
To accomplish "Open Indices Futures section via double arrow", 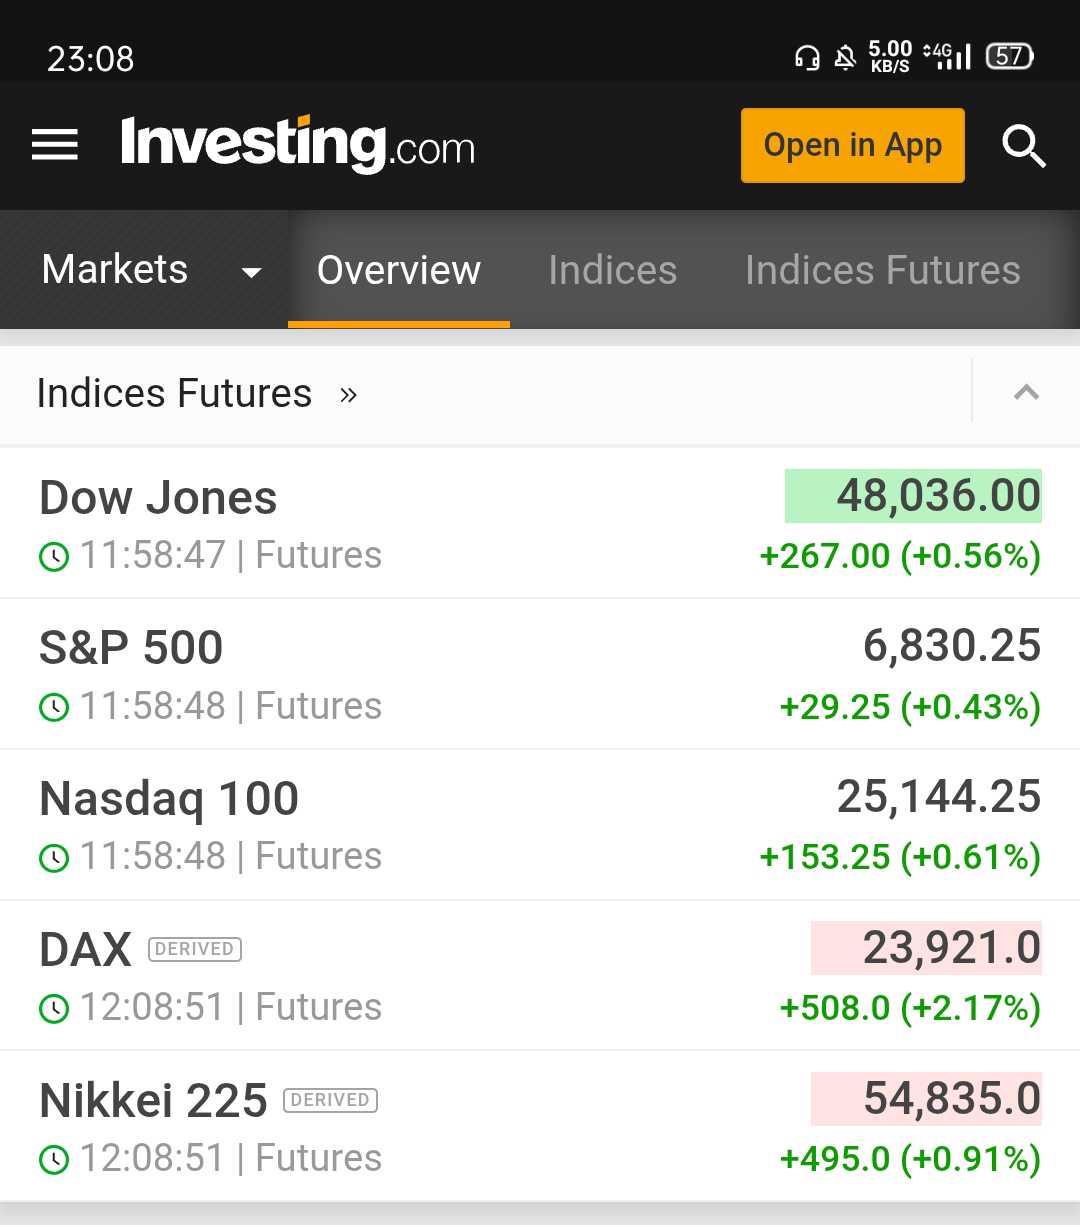I will tap(348, 394).
